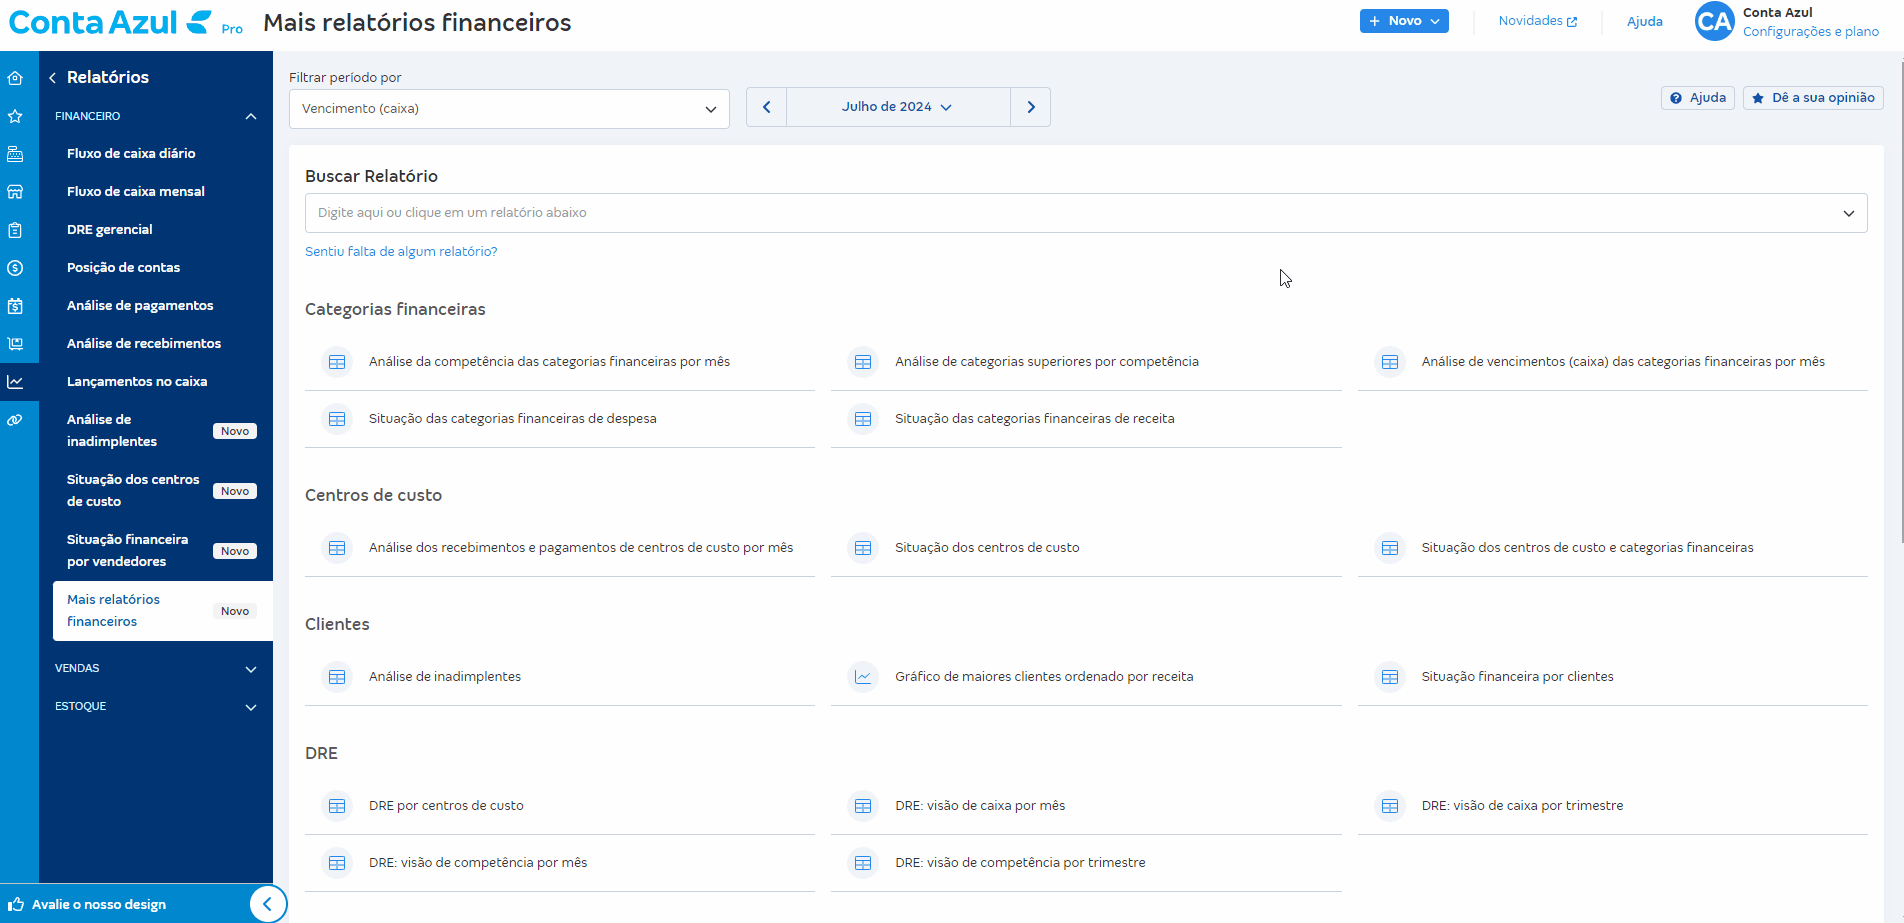
Task: Go to the next month arrow
Action: pyautogui.click(x=1030, y=107)
